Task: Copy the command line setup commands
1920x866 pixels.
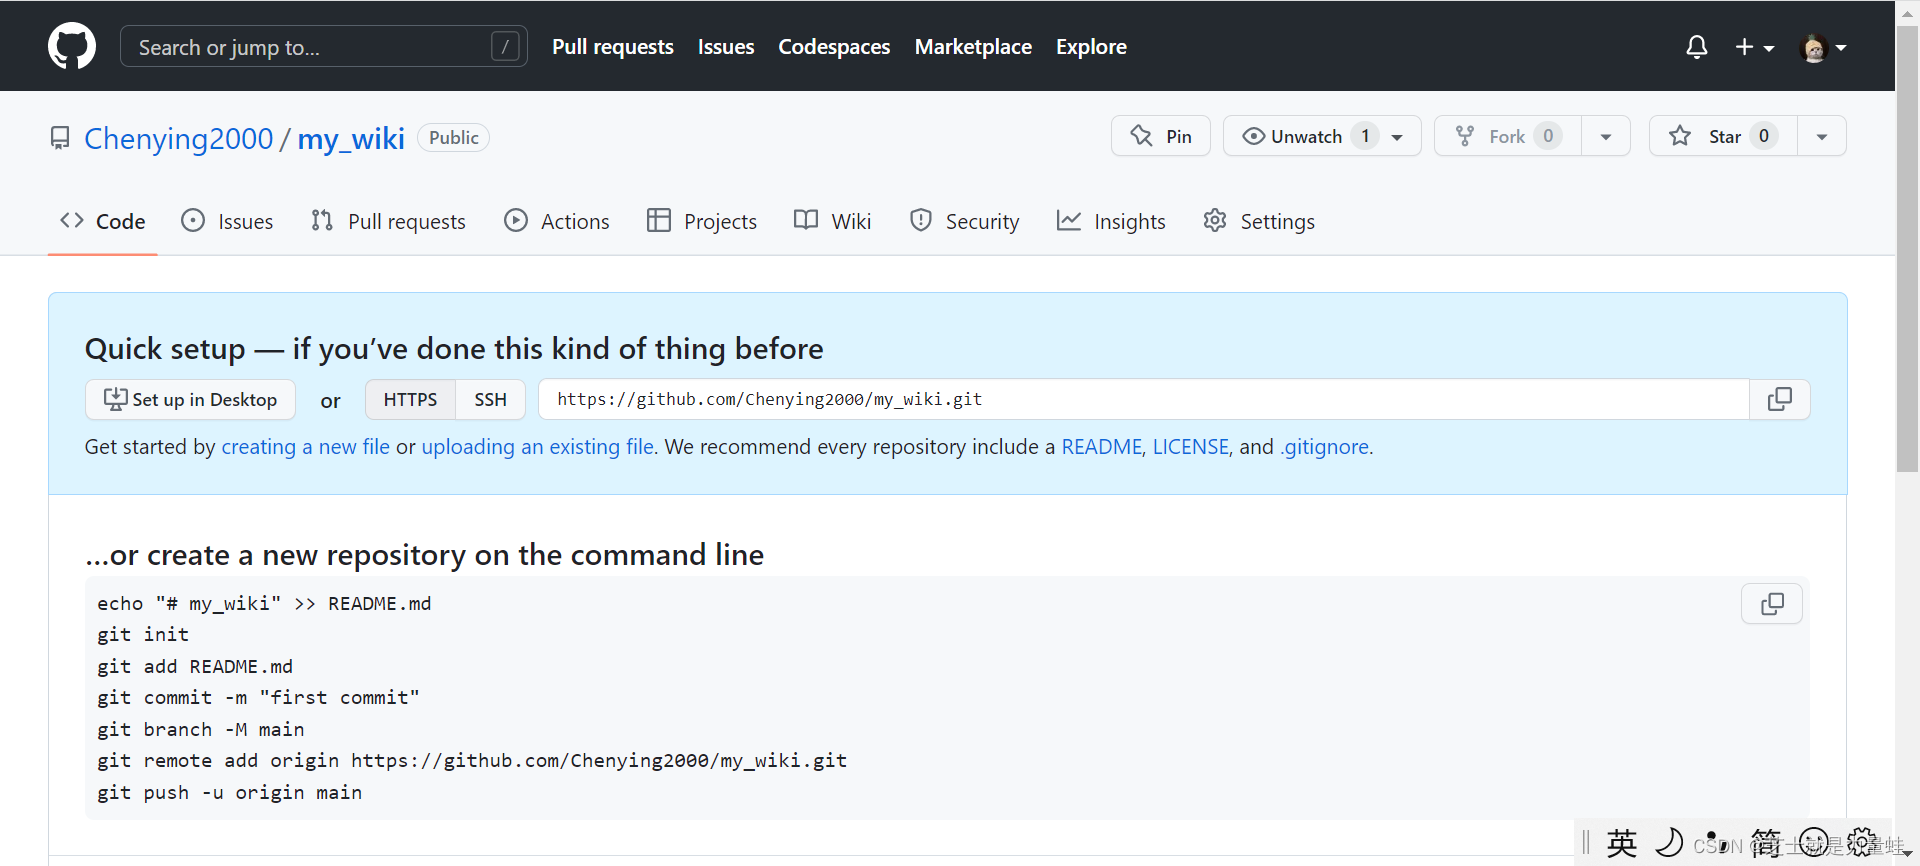Action: (1772, 604)
